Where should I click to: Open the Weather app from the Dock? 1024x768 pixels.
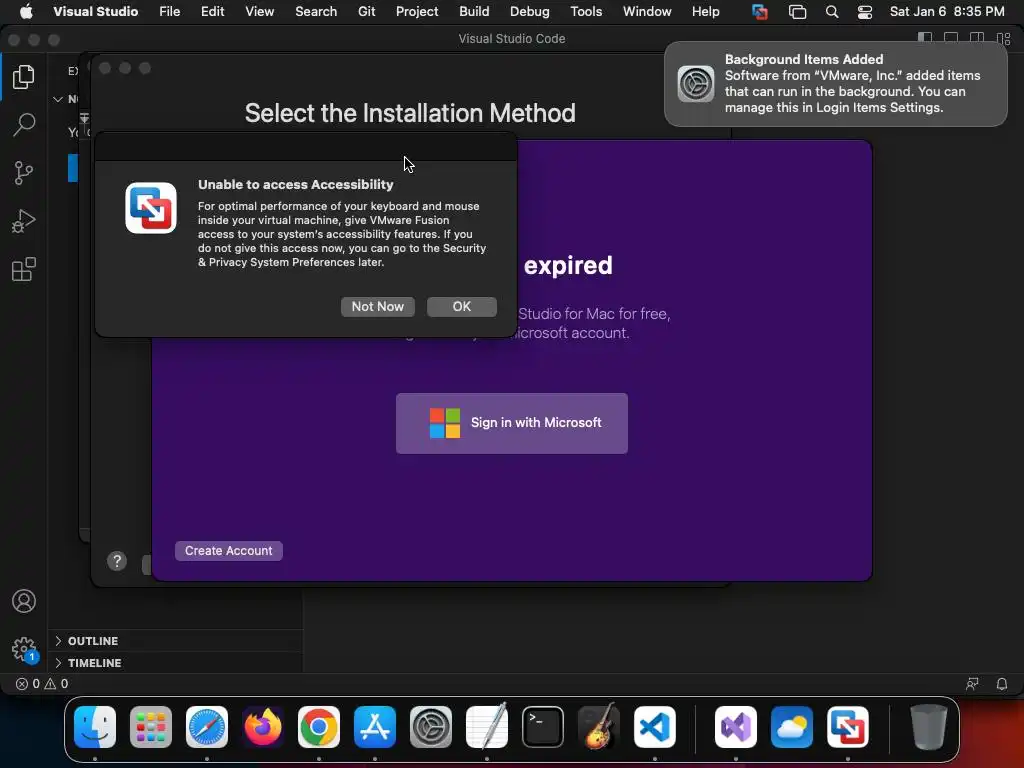click(792, 727)
